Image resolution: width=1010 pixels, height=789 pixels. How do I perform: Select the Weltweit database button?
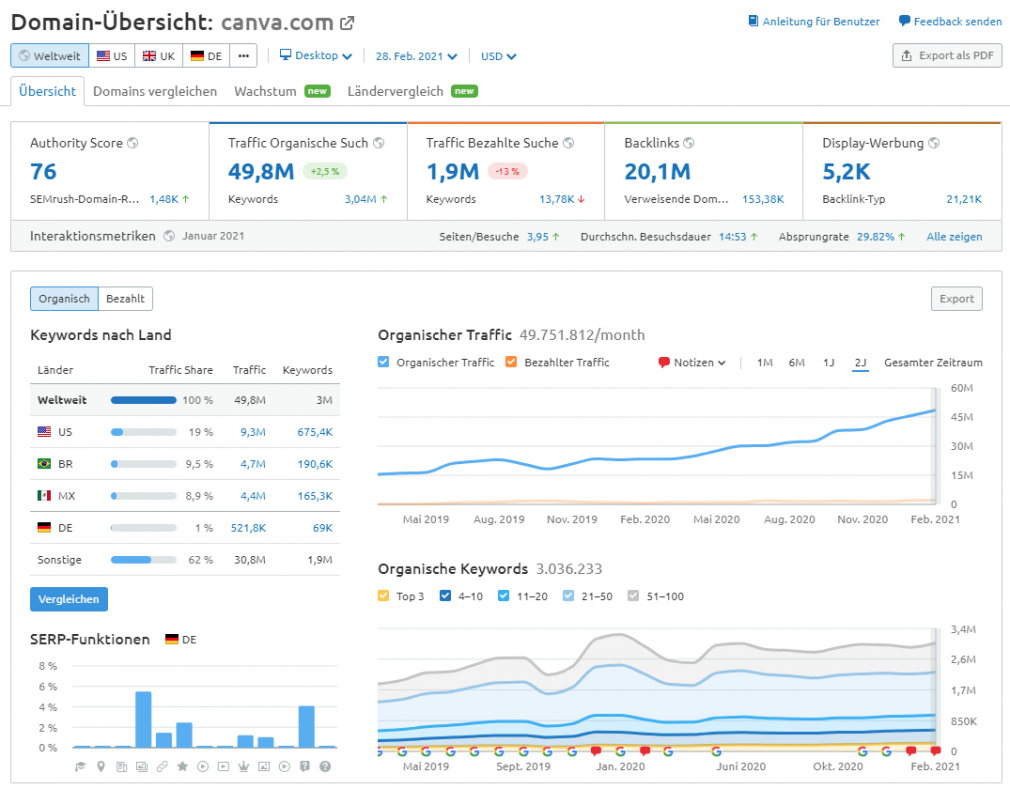point(50,56)
